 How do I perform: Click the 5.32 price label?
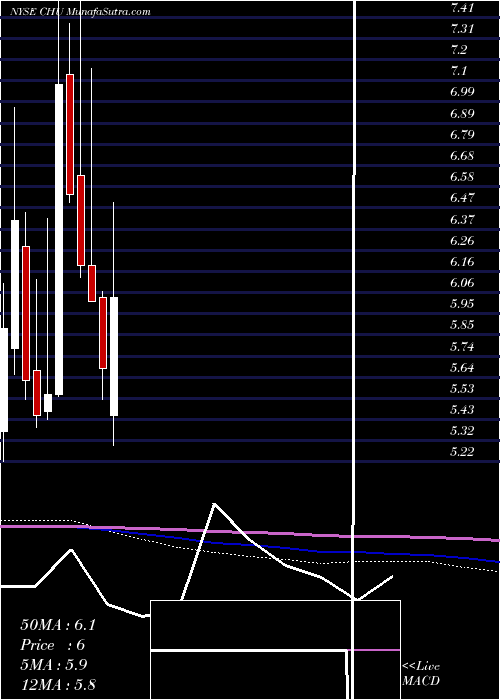462,431
